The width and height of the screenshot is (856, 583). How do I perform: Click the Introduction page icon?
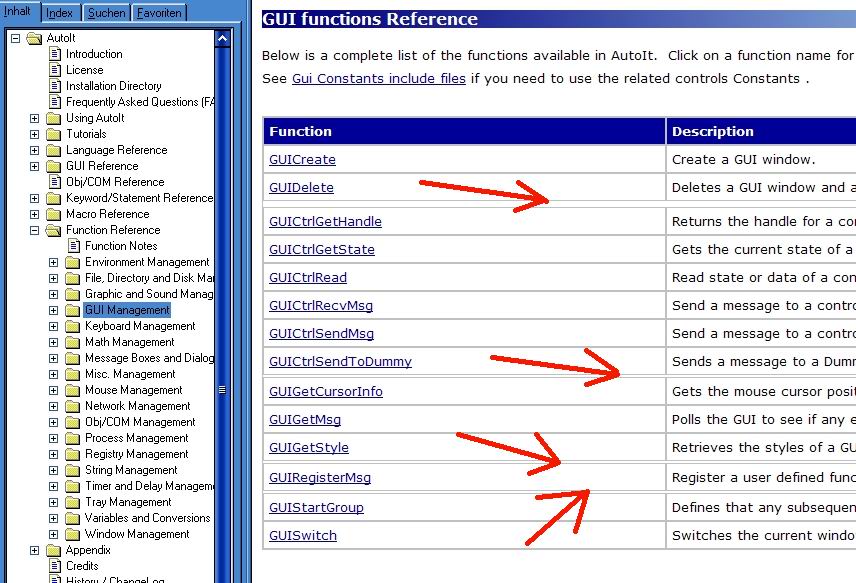coord(55,53)
